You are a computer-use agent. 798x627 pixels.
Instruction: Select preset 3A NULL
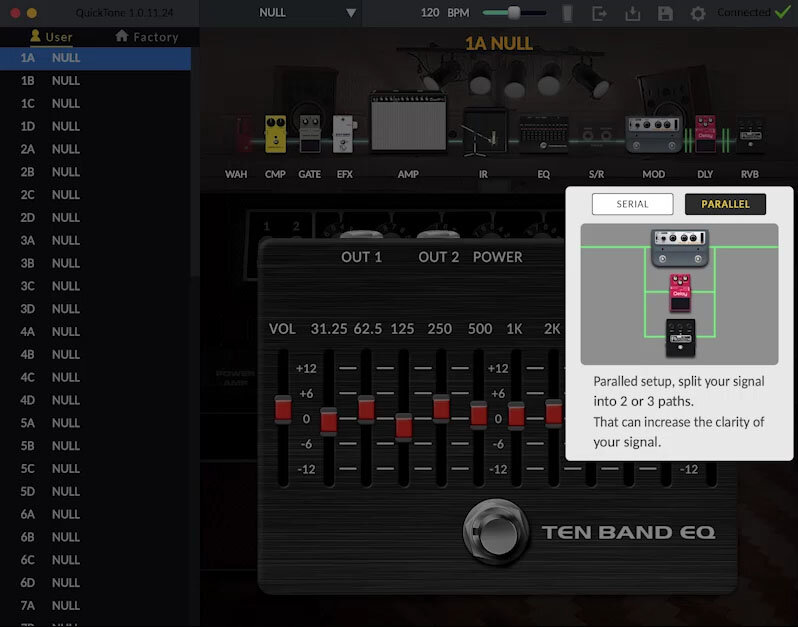coord(95,240)
